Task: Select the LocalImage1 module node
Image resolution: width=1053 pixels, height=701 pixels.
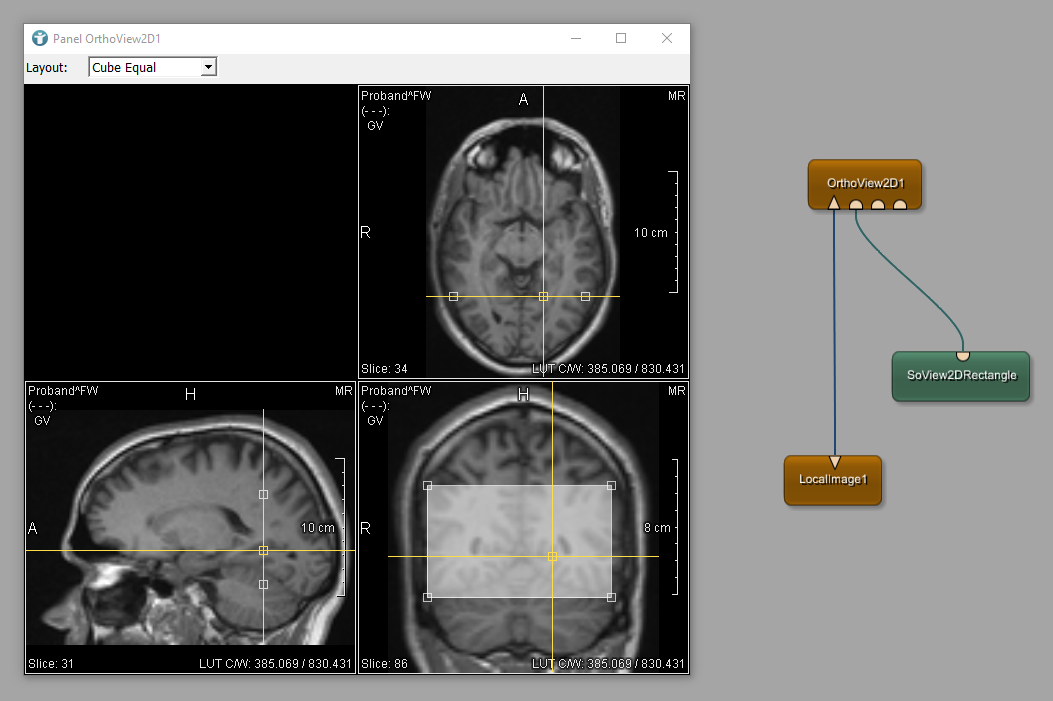Action: pos(832,480)
